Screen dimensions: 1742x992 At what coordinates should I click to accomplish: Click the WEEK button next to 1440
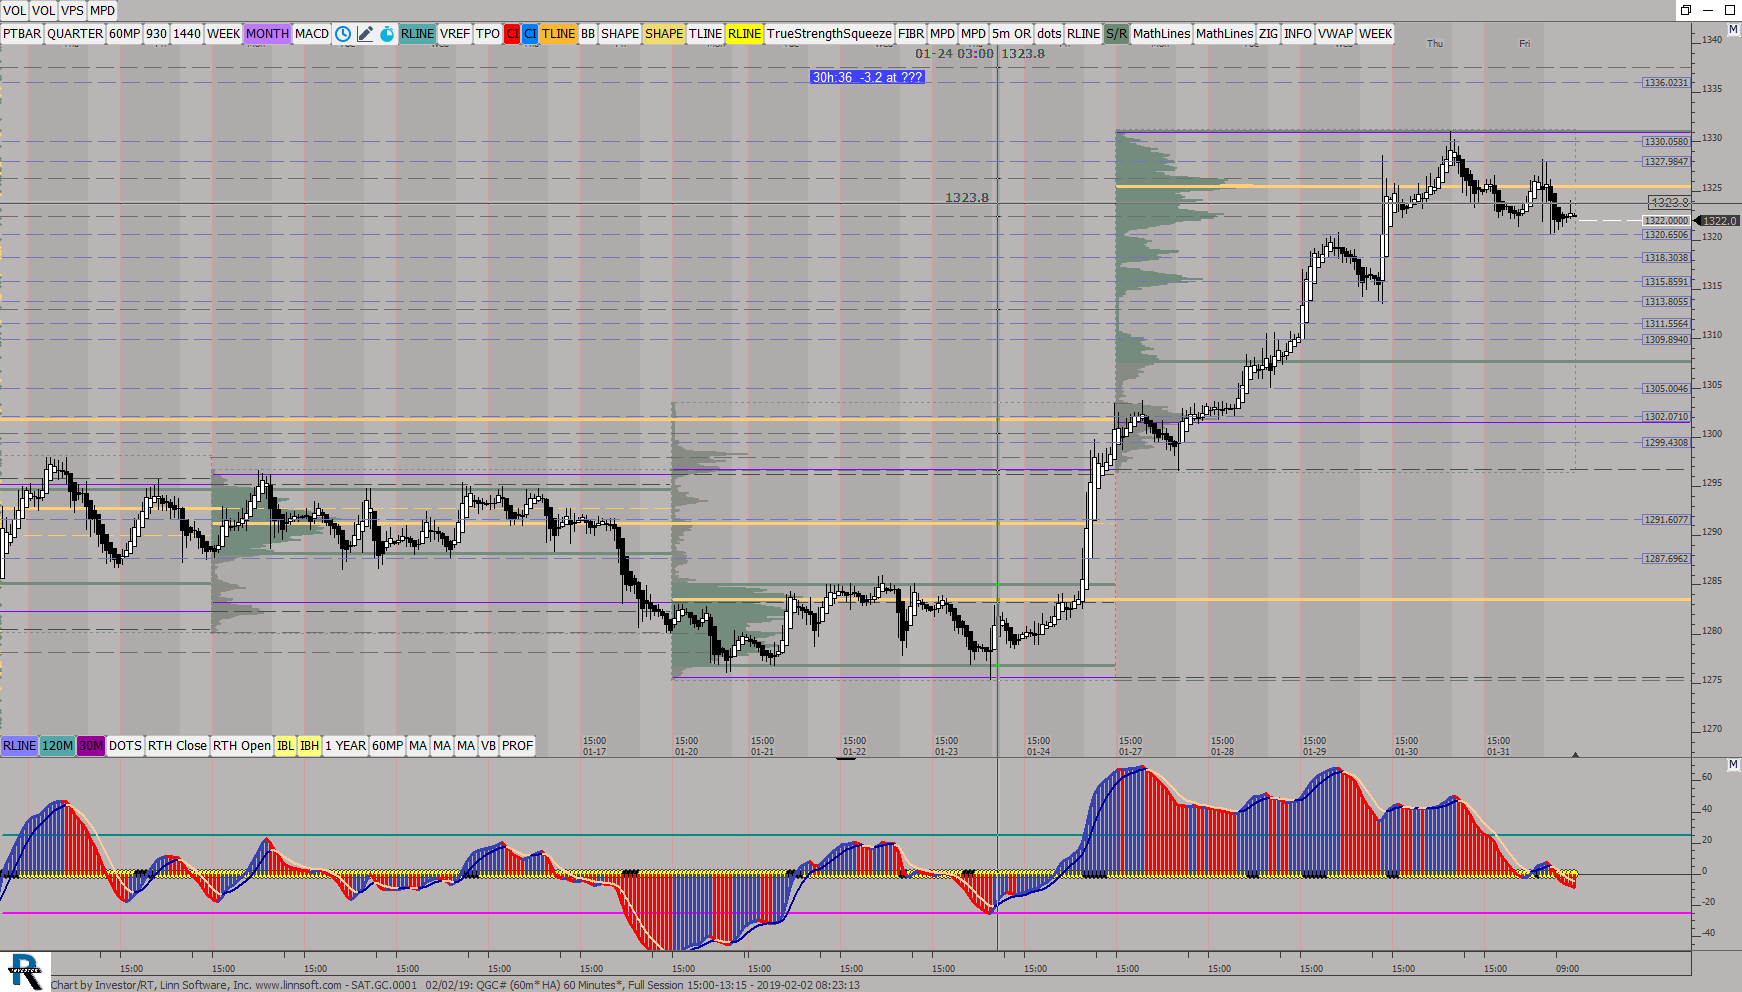pos(223,34)
